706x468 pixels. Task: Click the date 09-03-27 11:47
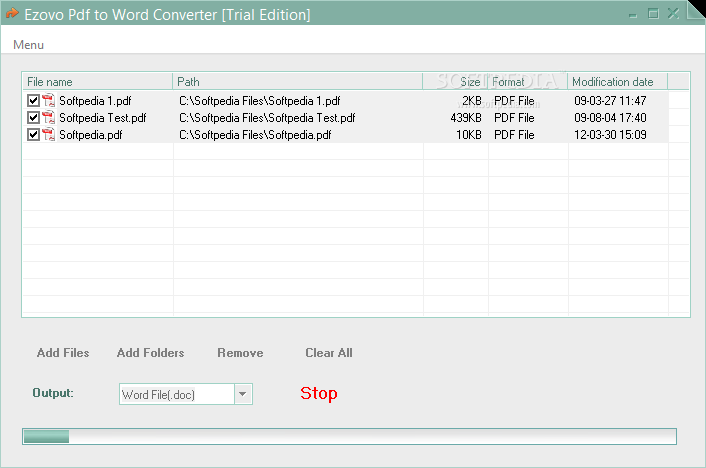coord(610,100)
